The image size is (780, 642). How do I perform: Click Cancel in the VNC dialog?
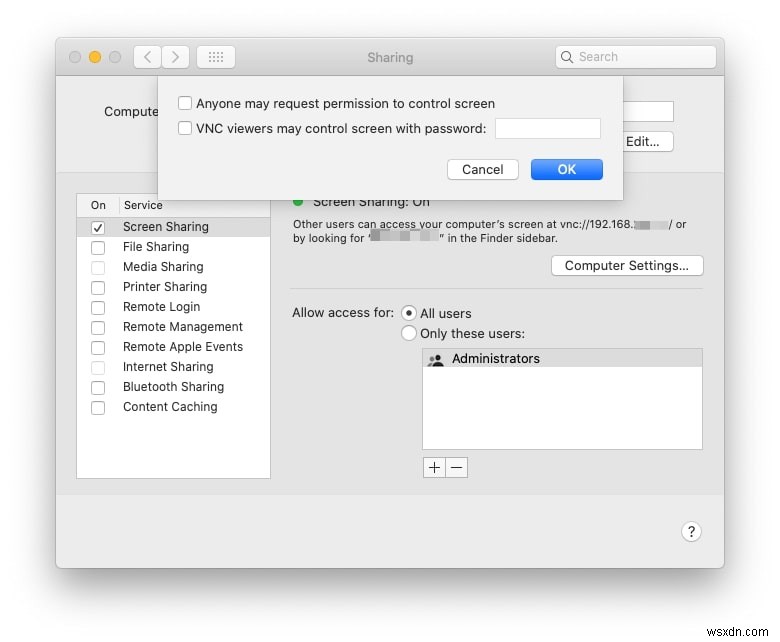tap(483, 170)
